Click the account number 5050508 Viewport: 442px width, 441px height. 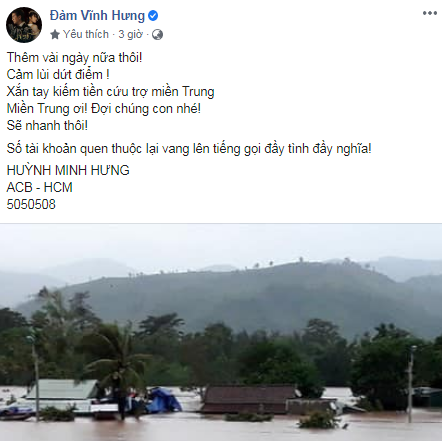[31, 204]
